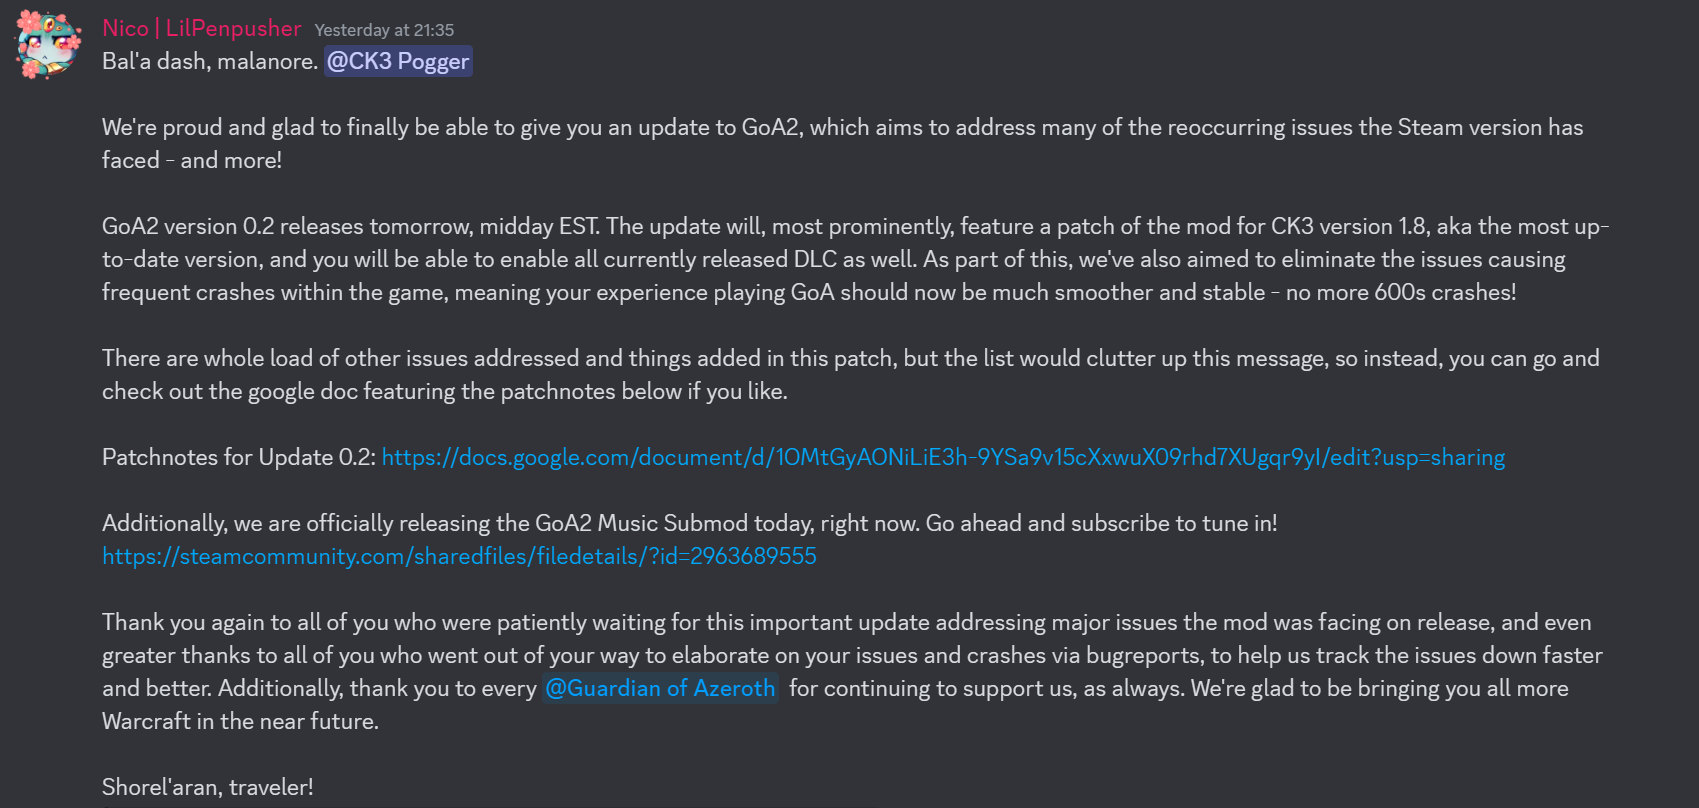Click the "no more 600s crashes!" text
This screenshot has height=808, width=1699.
click(1400, 292)
